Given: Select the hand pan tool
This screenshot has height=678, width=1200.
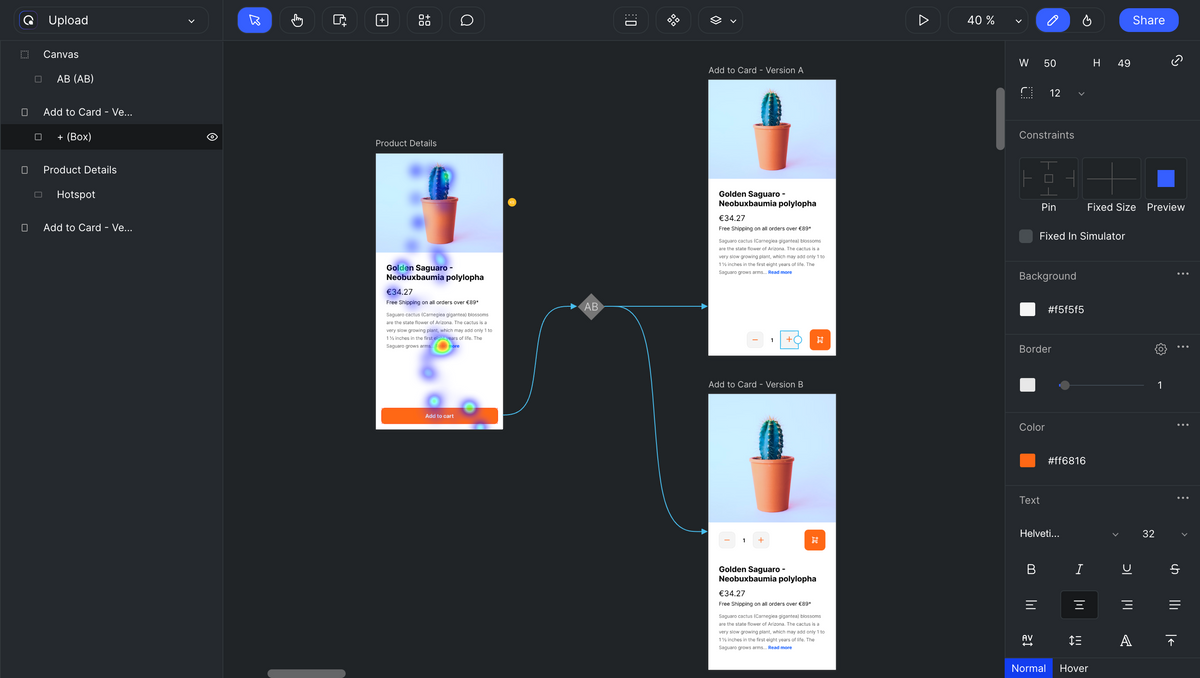Looking at the screenshot, I should 297,20.
